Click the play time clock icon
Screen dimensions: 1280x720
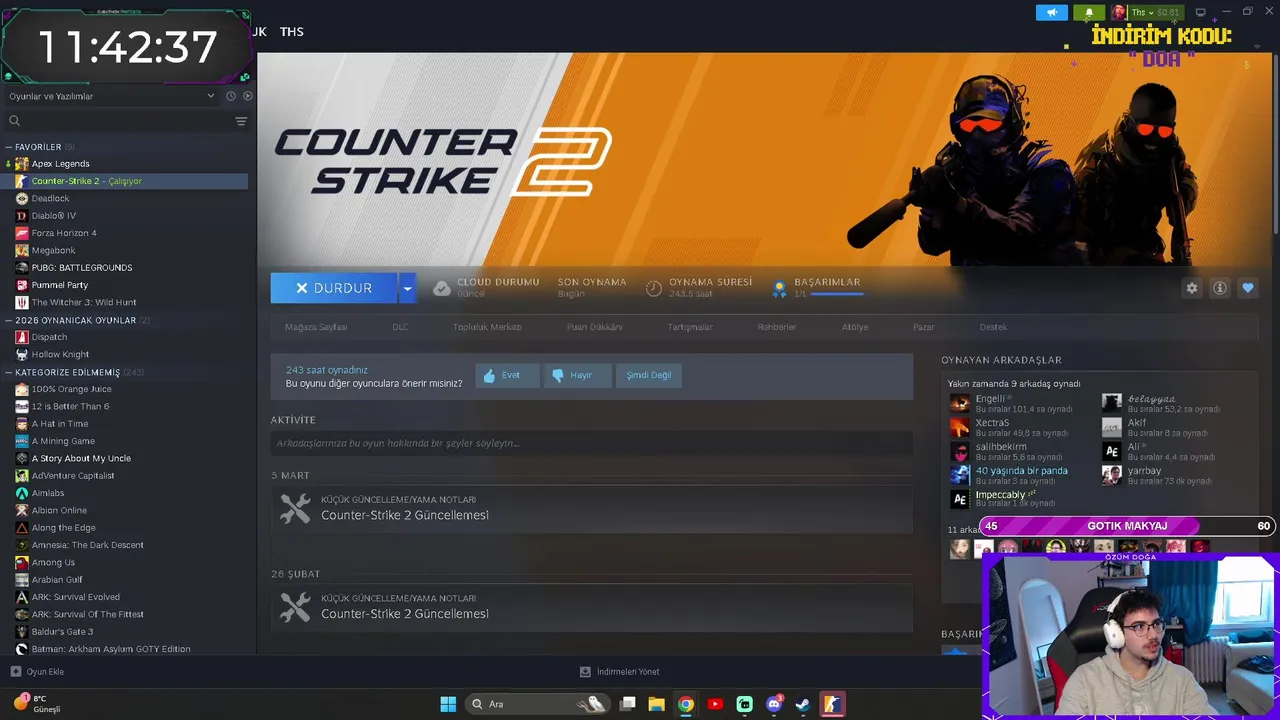point(653,288)
